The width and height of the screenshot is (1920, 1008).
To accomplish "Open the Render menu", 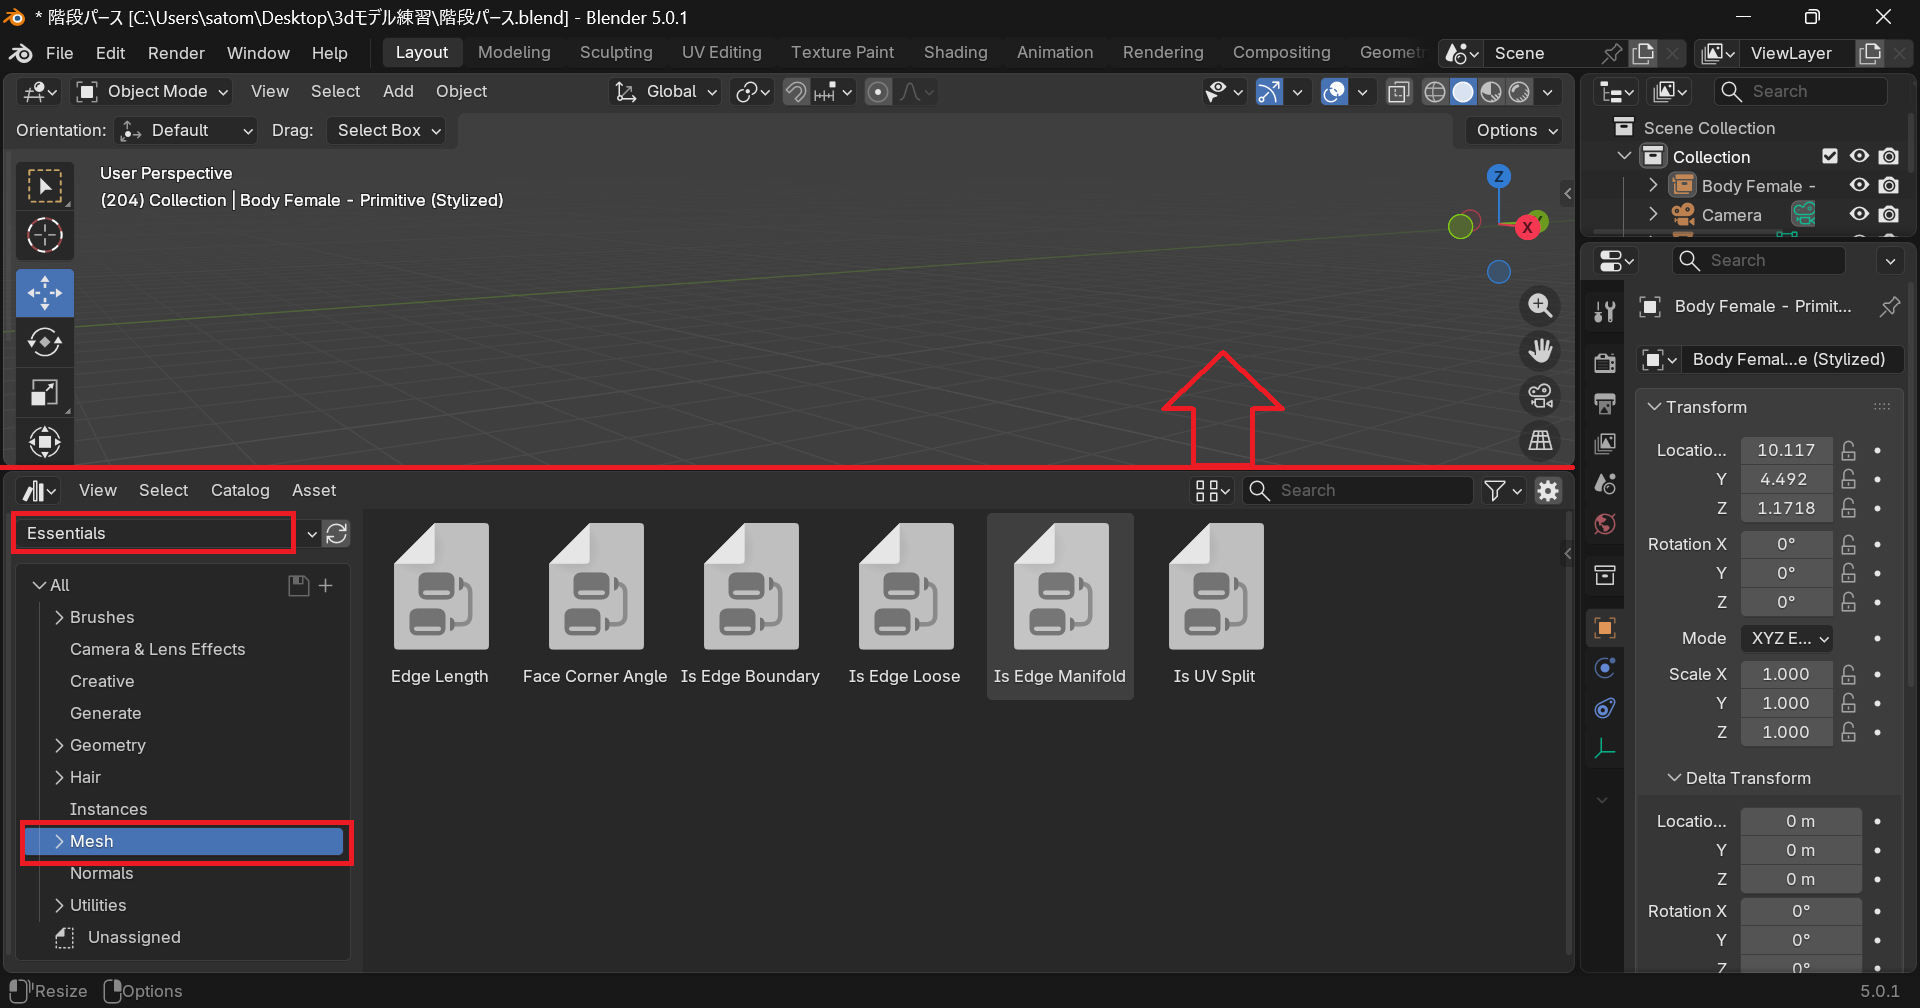I will pos(176,53).
